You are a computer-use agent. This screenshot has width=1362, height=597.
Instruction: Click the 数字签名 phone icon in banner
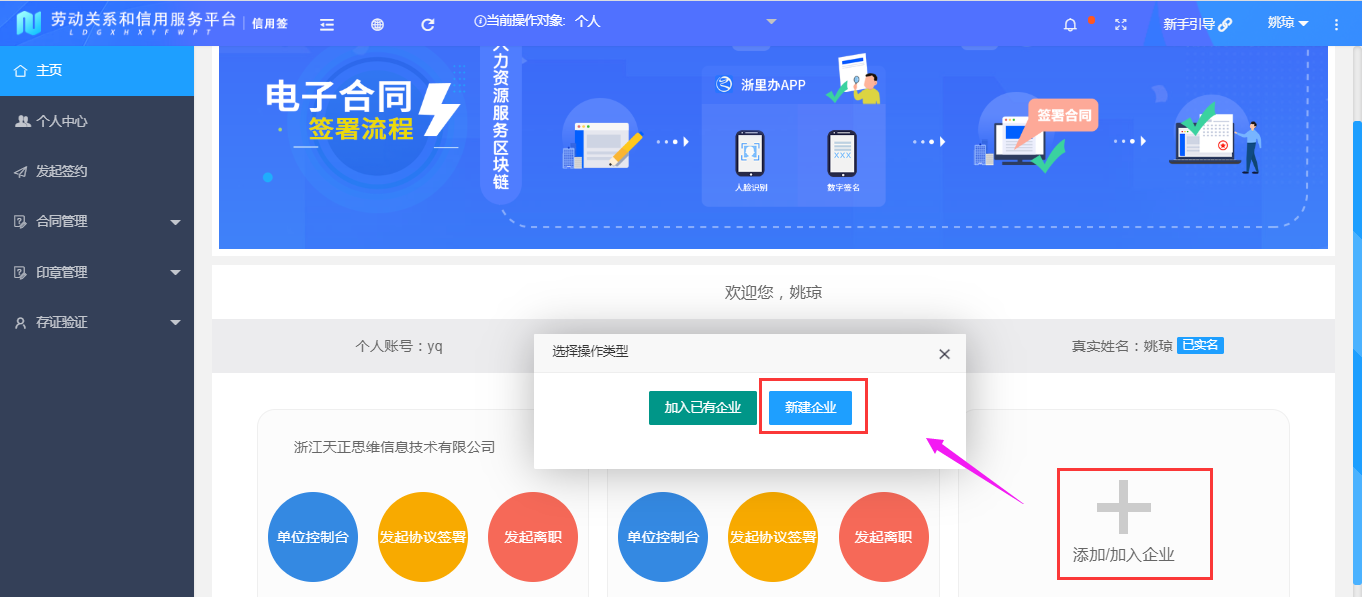point(842,154)
